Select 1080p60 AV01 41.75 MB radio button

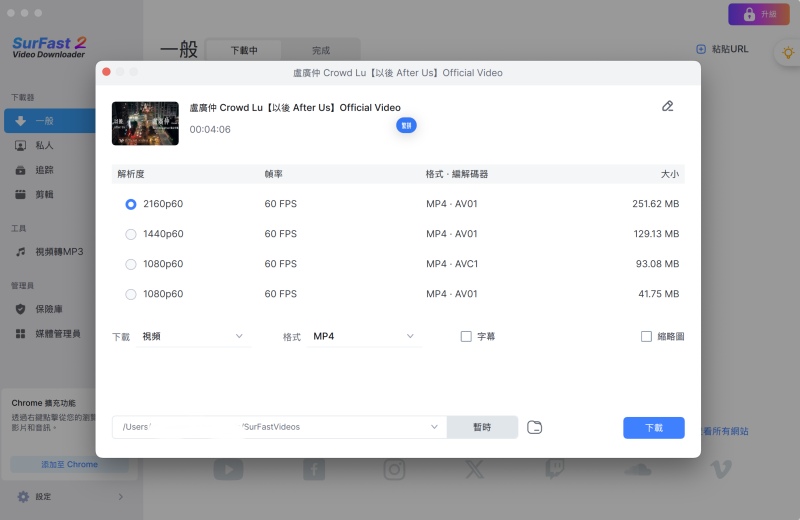point(131,294)
